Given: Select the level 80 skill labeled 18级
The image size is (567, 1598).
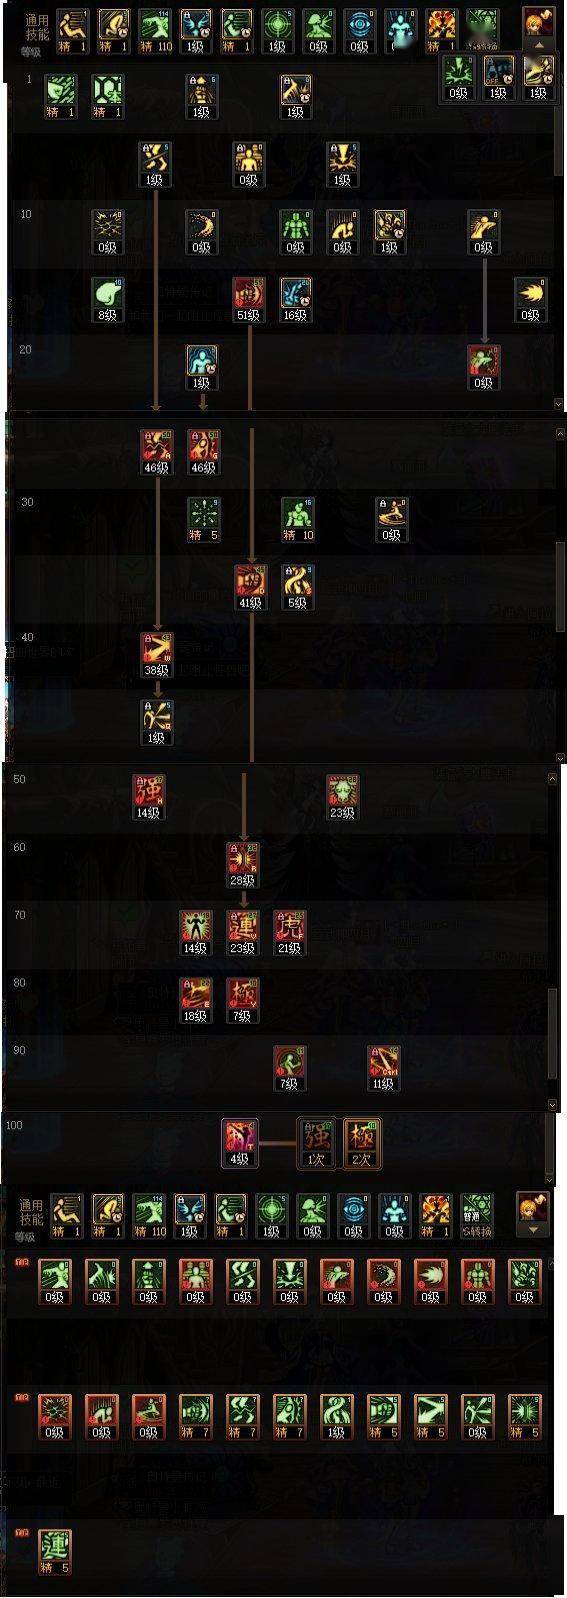Looking at the screenshot, I should [x=196, y=1000].
